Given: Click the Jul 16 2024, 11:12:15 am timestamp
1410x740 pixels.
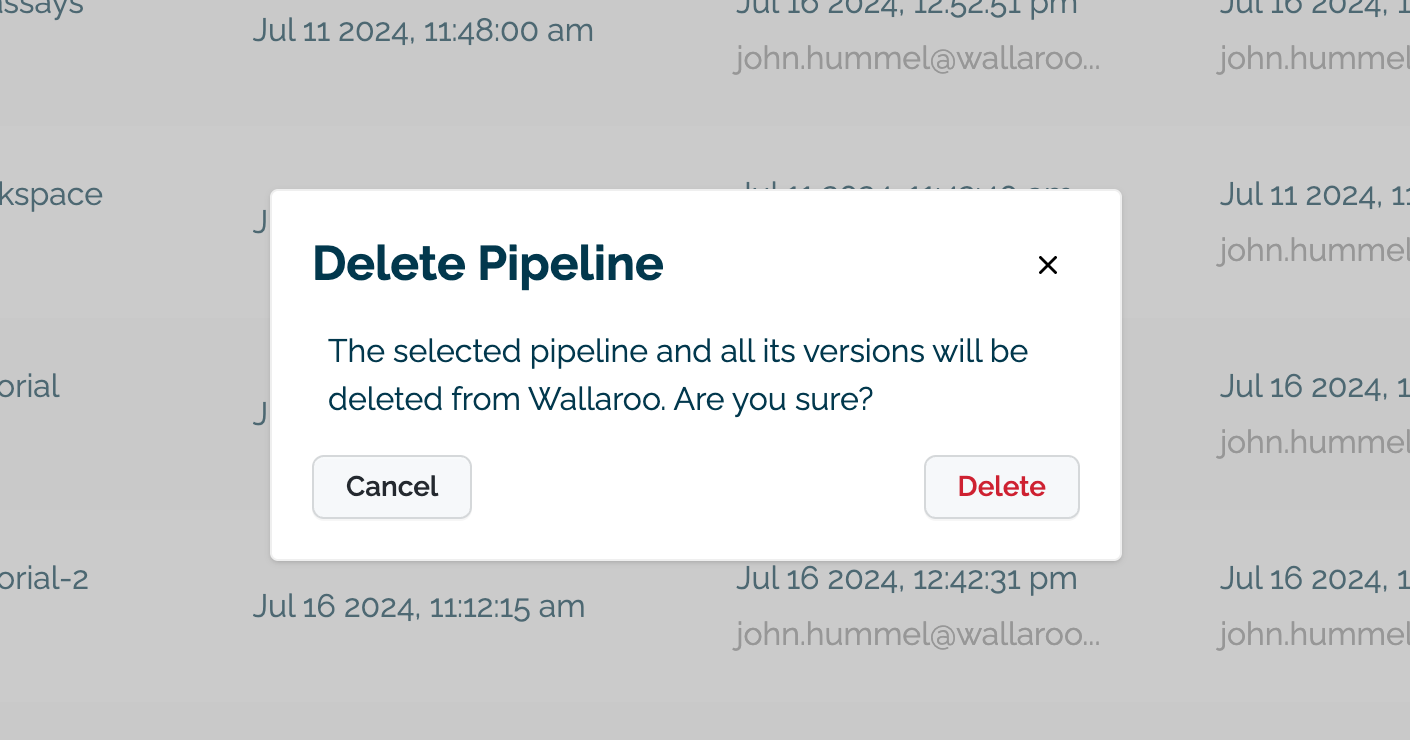Looking at the screenshot, I should point(418,606).
